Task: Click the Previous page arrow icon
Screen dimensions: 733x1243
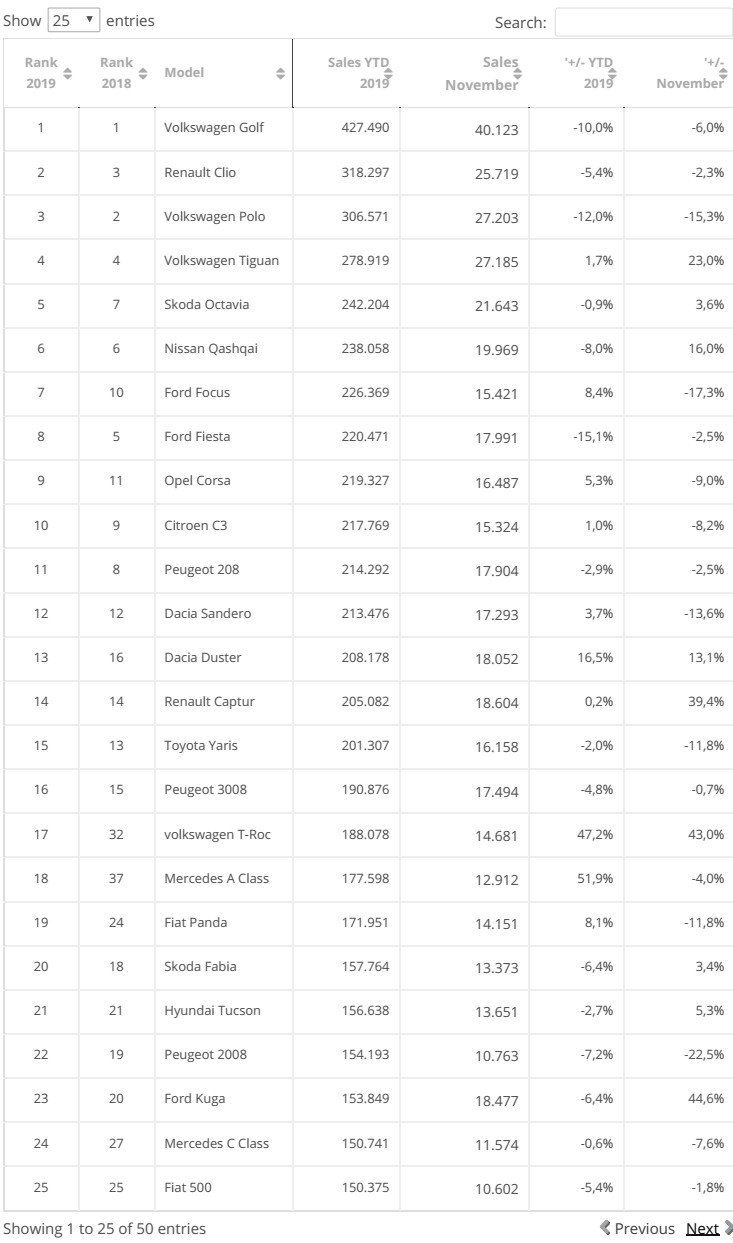Action: (605, 1228)
